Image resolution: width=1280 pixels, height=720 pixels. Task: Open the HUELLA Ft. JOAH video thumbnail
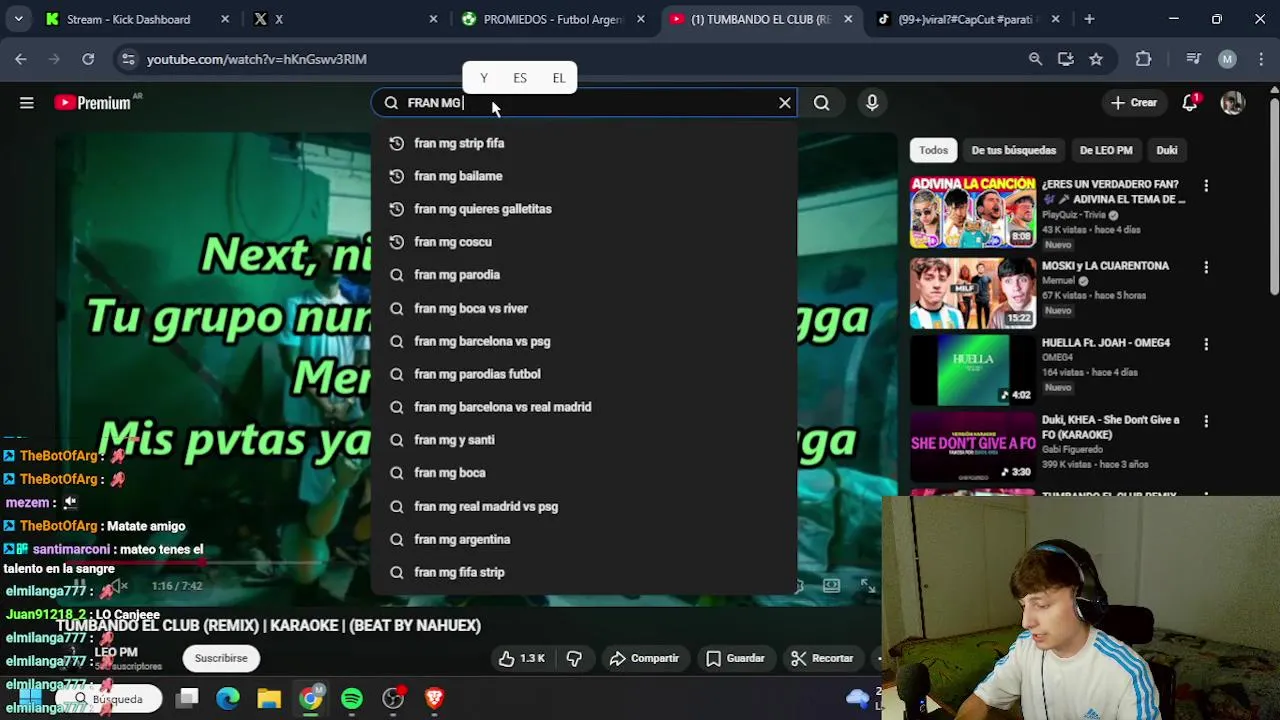pyautogui.click(x=973, y=370)
